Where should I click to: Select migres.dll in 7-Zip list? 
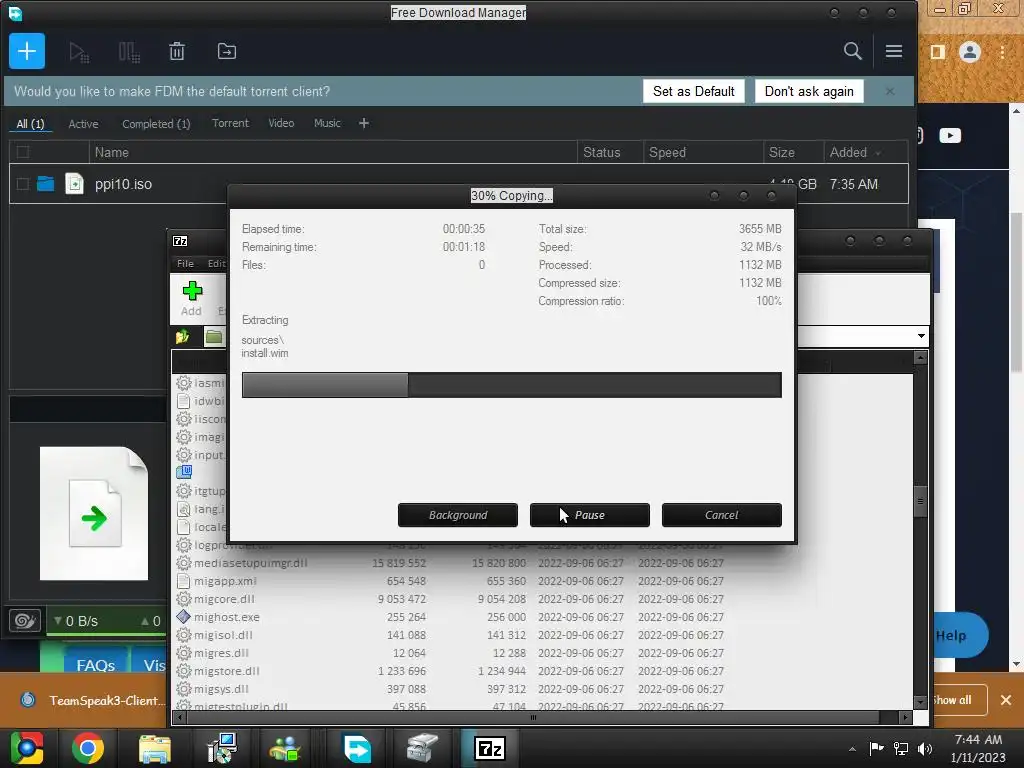(x=221, y=653)
